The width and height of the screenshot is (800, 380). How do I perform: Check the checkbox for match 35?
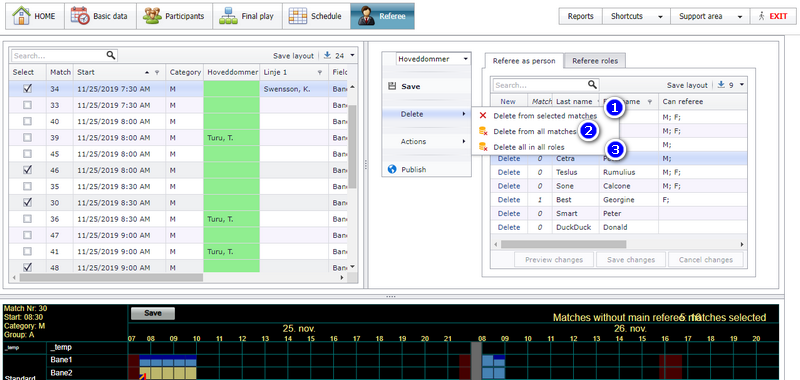click(x=28, y=186)
